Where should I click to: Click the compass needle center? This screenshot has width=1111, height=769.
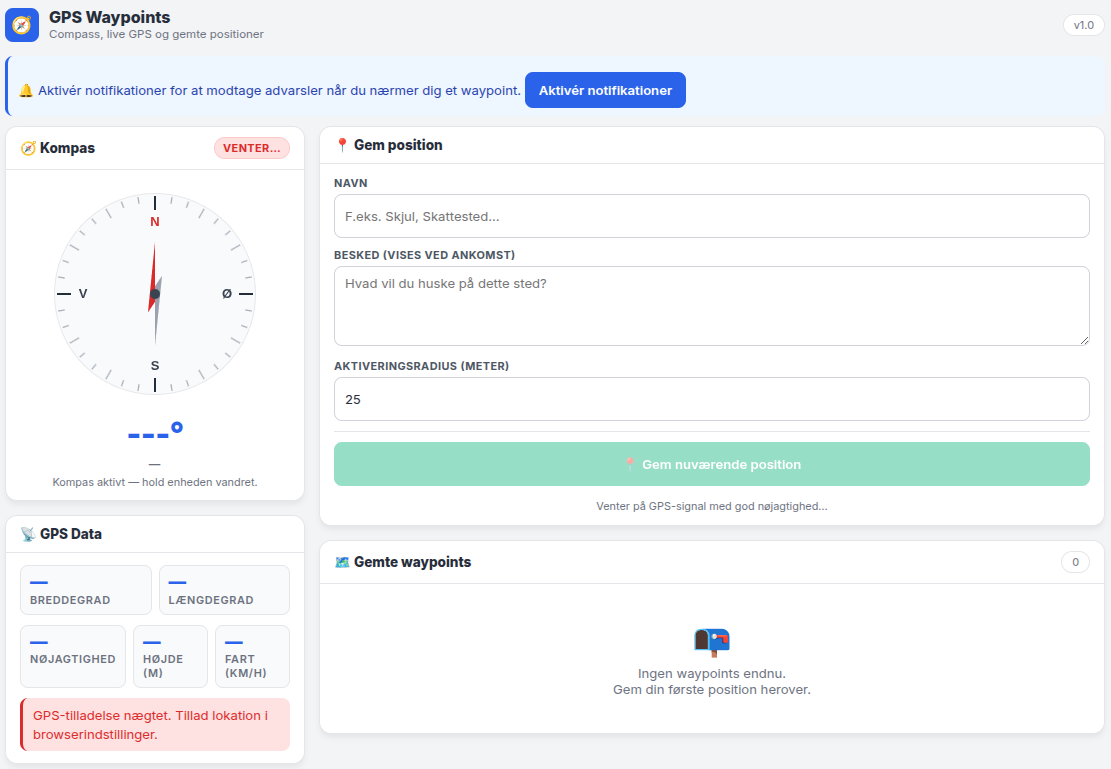[155, 294]
